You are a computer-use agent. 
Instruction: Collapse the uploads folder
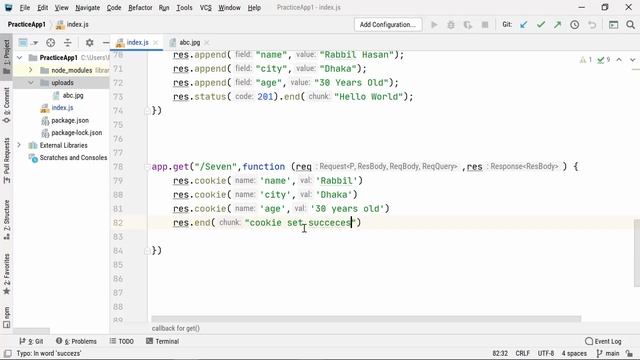(31, 83)
